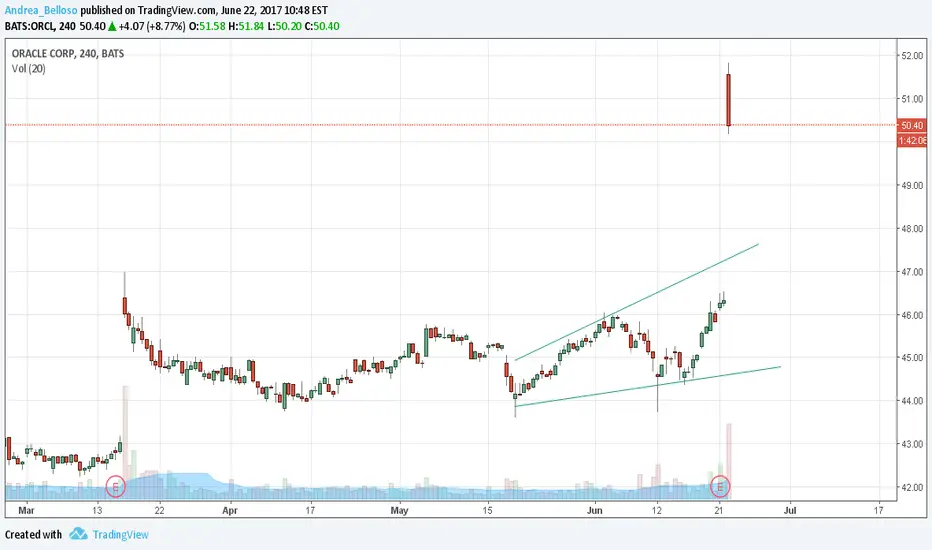Click the large red gap-up candle
The width and height of the screenshot is (932, 550).
point(728,99)
